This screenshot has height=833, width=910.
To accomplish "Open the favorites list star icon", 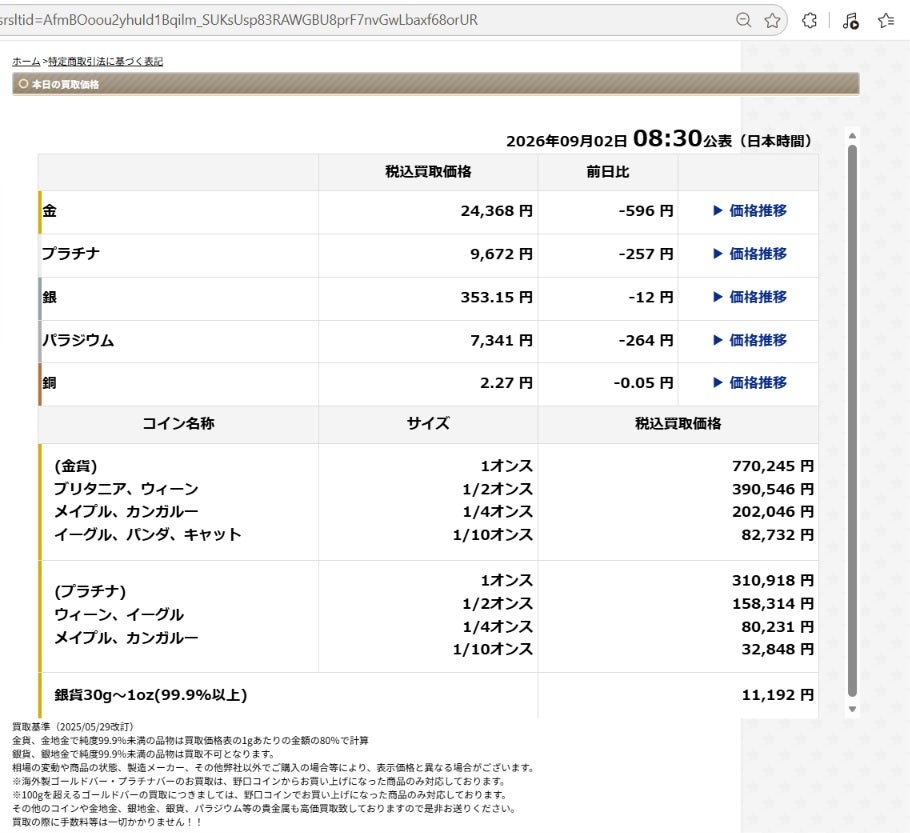I will [x=886, y=20].
